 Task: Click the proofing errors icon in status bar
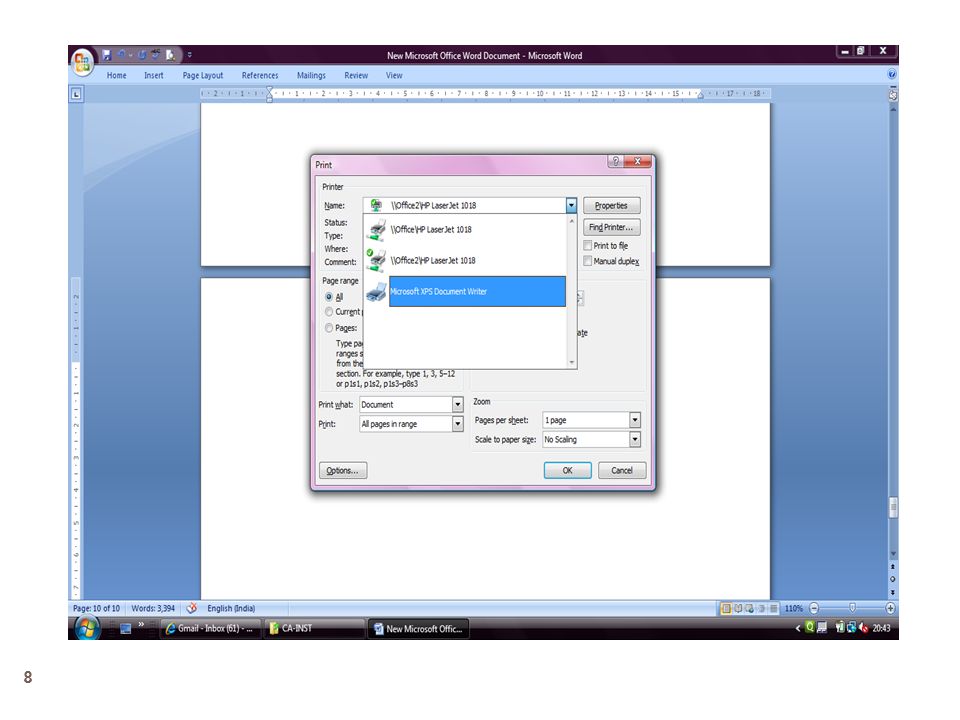192,608
